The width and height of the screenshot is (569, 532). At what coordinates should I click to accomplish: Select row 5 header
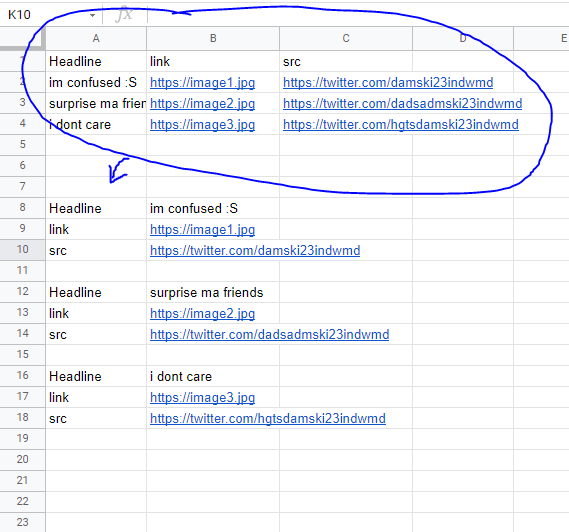pos(22,144)
